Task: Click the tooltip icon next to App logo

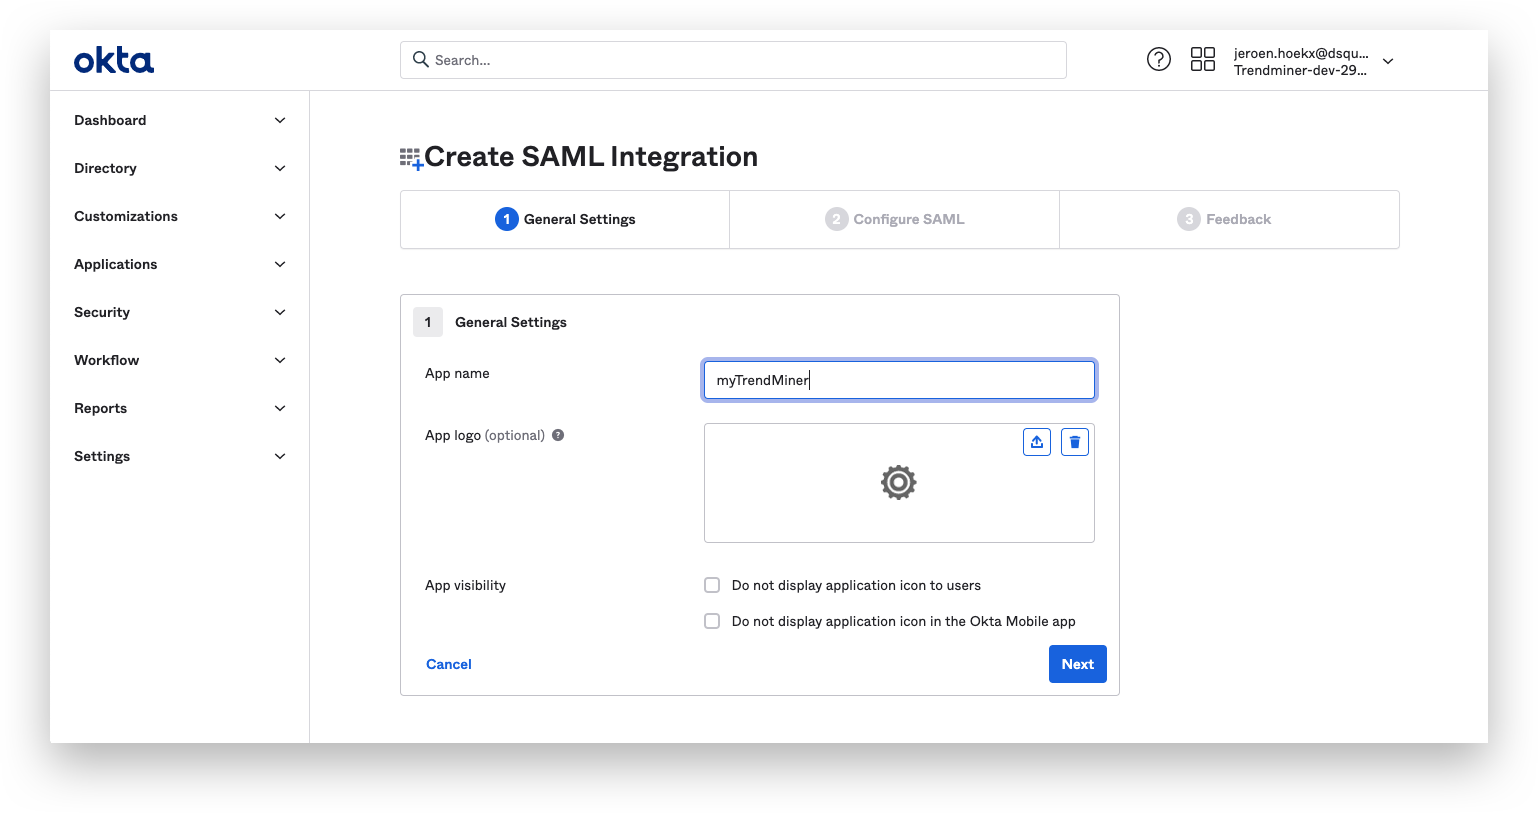Action: 558,434
